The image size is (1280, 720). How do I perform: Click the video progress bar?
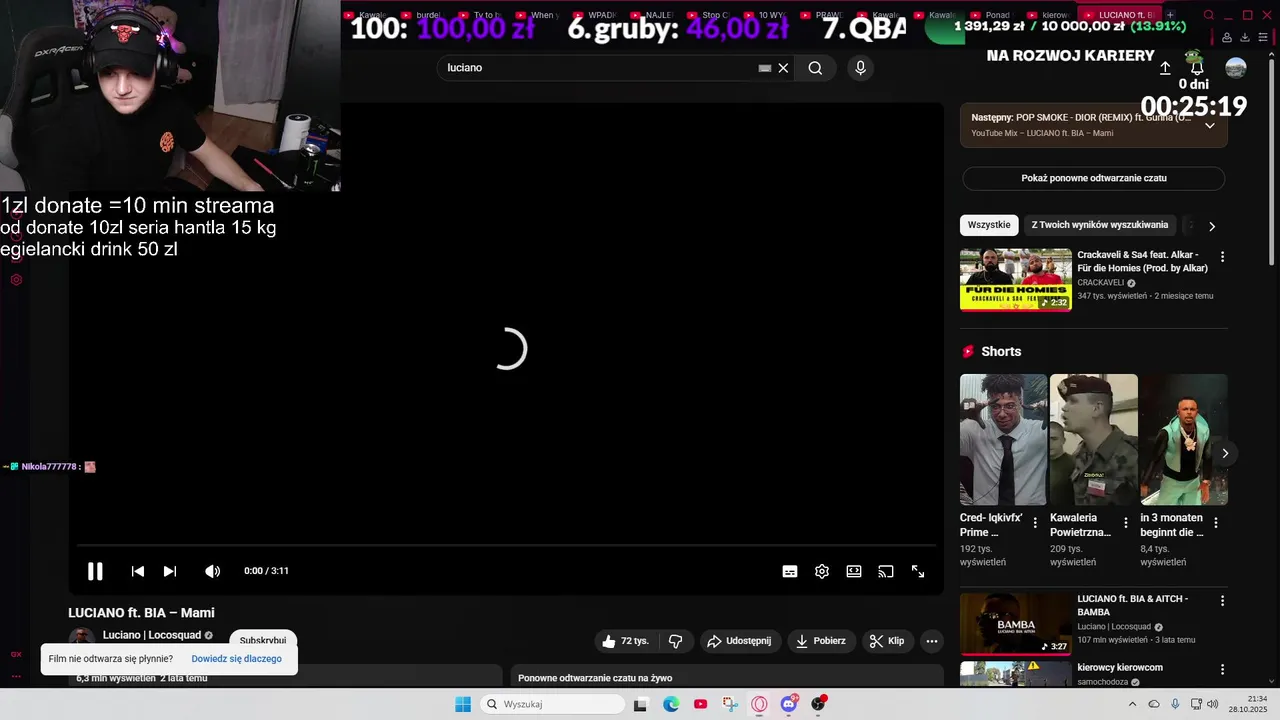click(506, 546)
